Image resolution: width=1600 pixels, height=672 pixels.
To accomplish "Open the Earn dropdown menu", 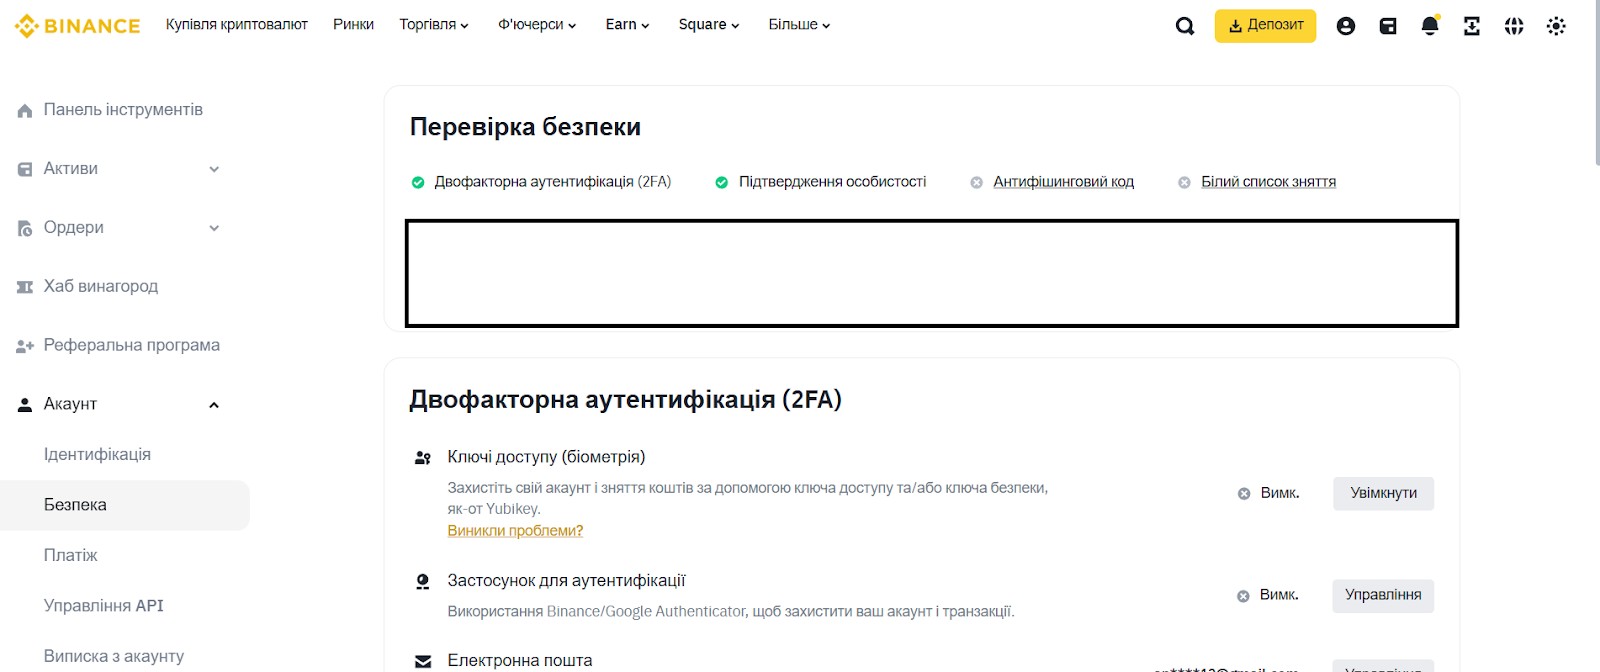I will click(x=627, y=24).
